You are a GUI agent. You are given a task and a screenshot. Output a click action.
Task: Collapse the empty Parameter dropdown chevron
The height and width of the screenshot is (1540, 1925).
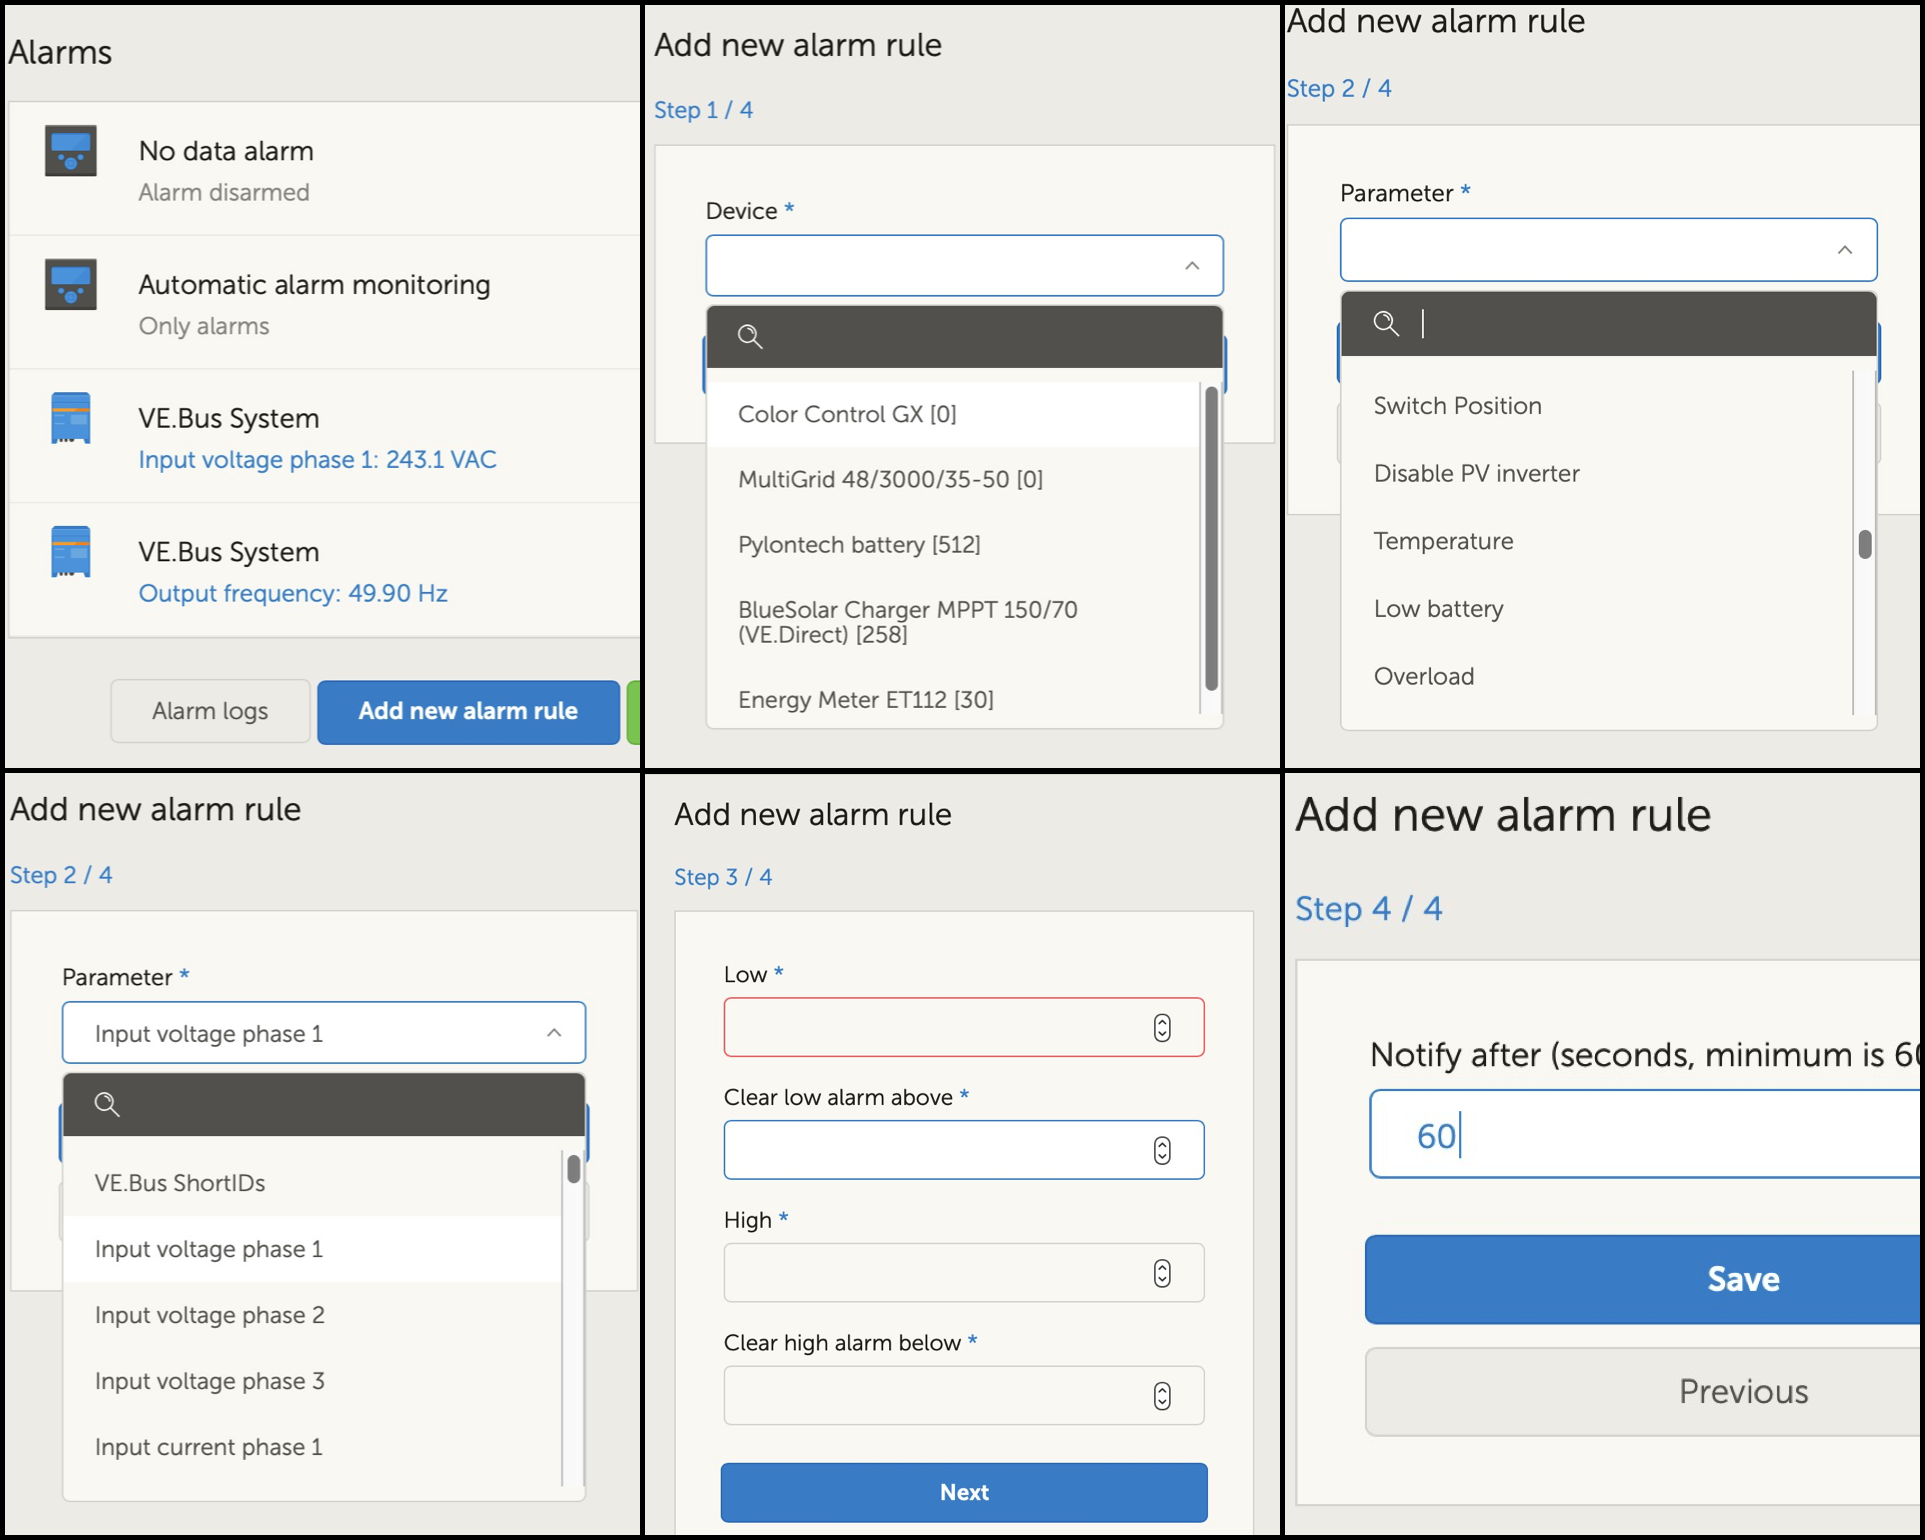click(1844, 249)
